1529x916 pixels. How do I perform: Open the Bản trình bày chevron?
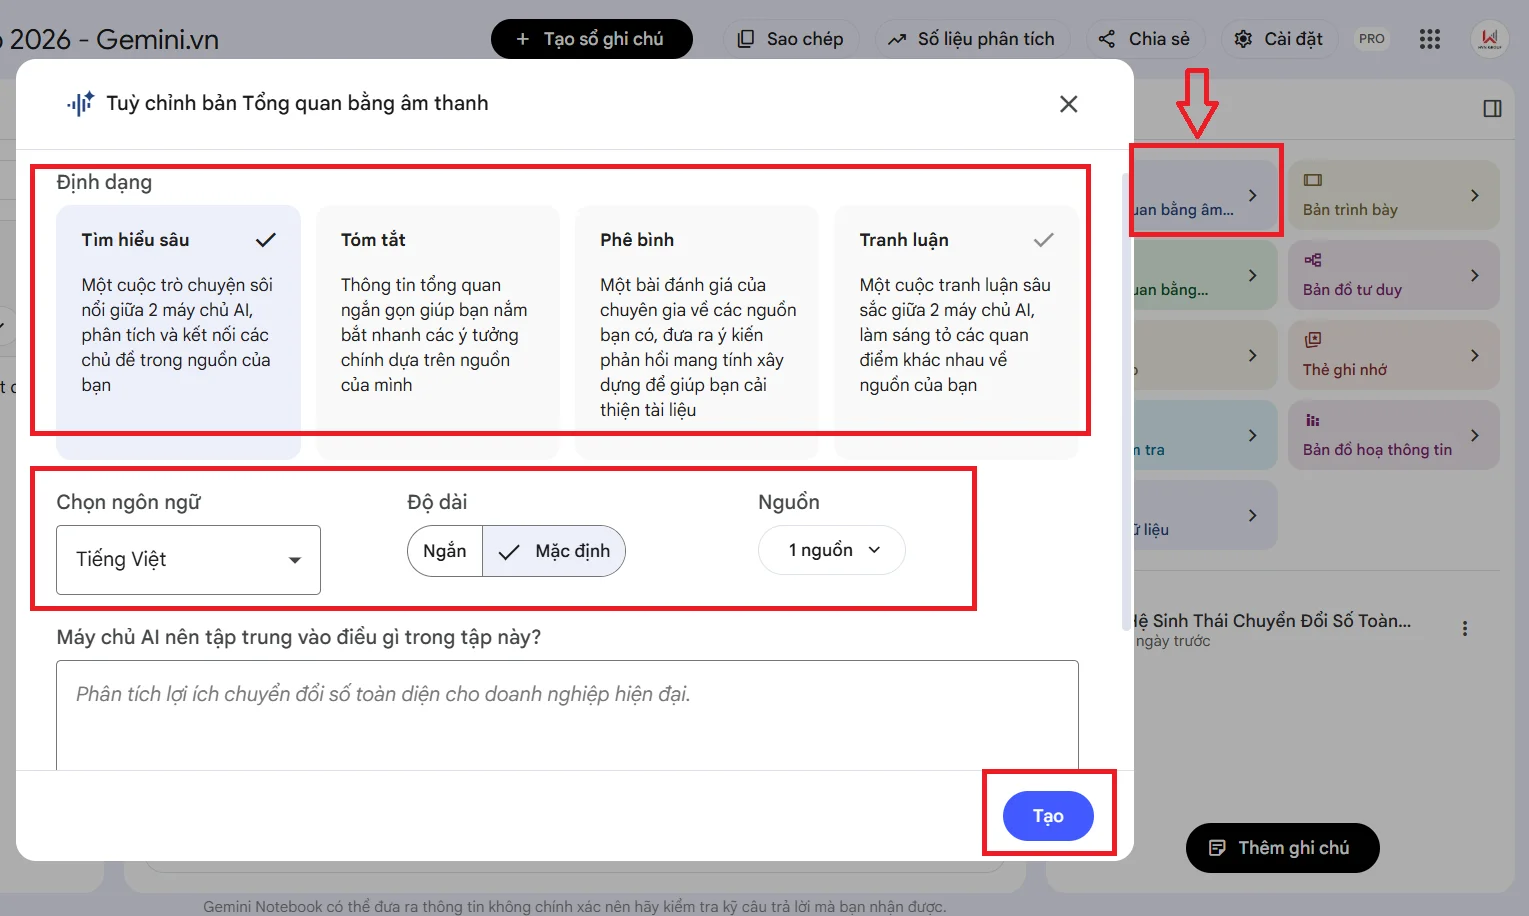pyautogui.click(x=1475, y=195)
